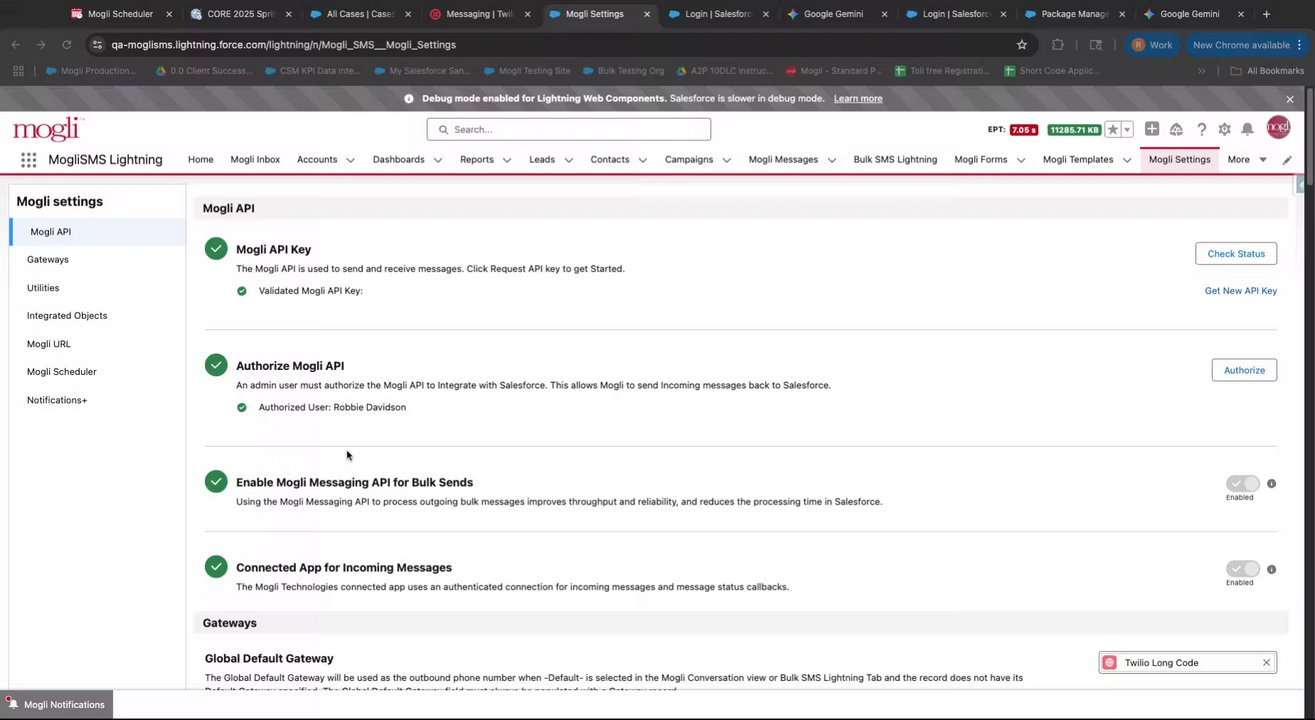Image resolution: width=1315 pixels, height=720 pixels.
Task: Toggle Connected App for Incoming Messages
Action: (1243, 569)
